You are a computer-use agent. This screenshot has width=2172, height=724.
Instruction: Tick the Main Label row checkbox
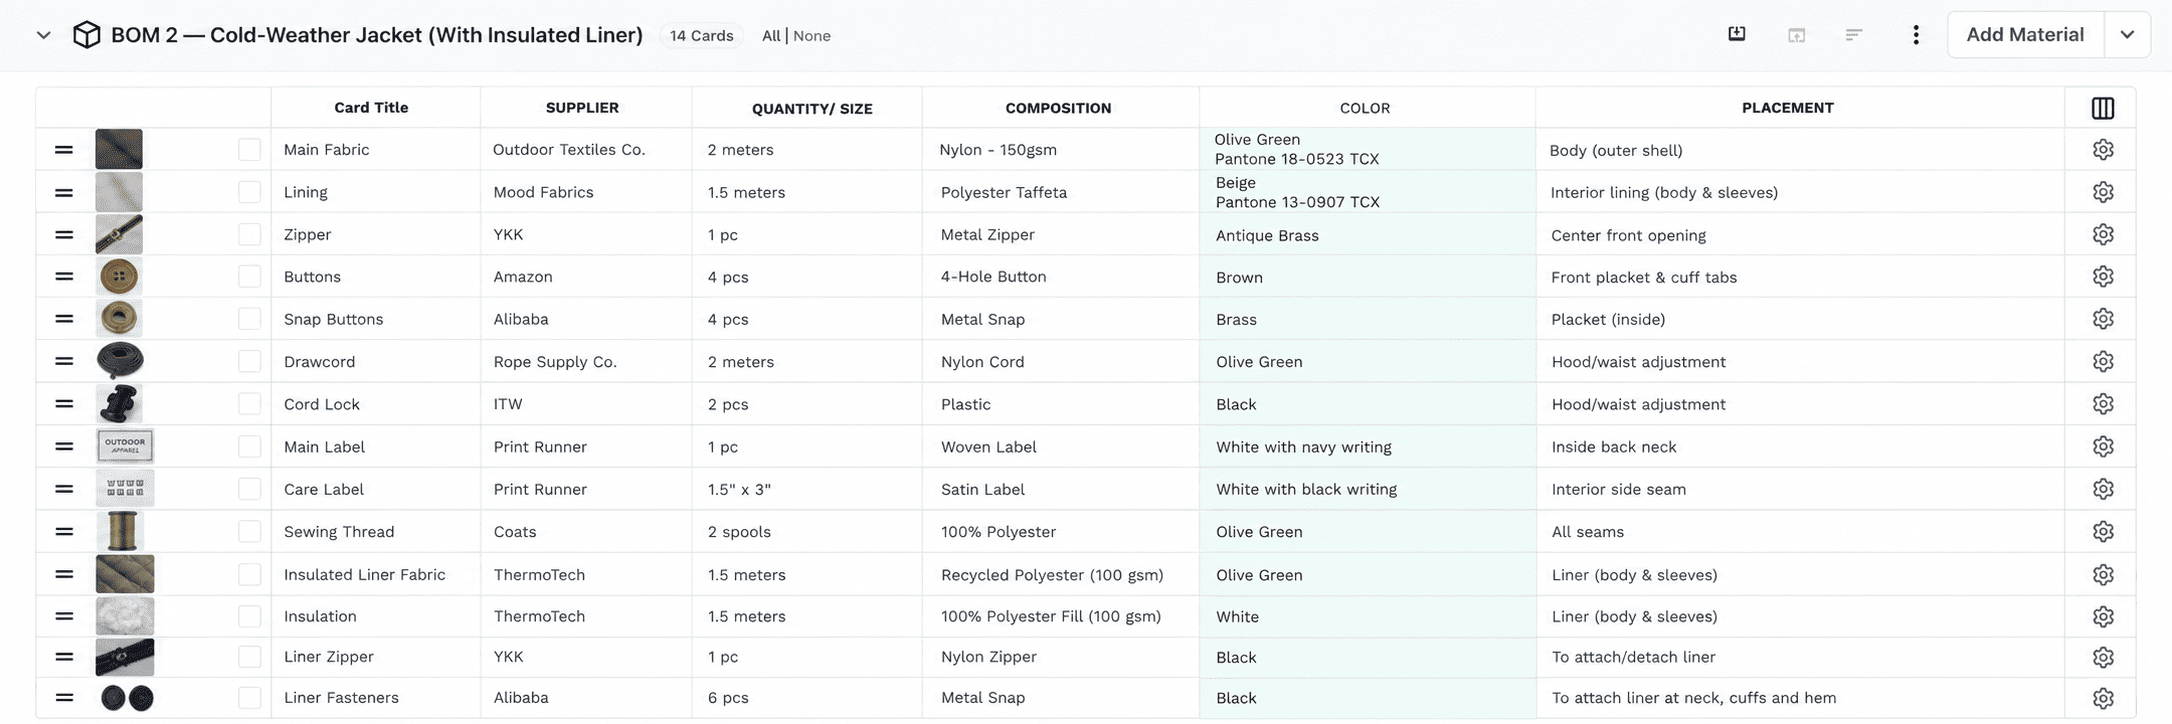pos(250,447)
